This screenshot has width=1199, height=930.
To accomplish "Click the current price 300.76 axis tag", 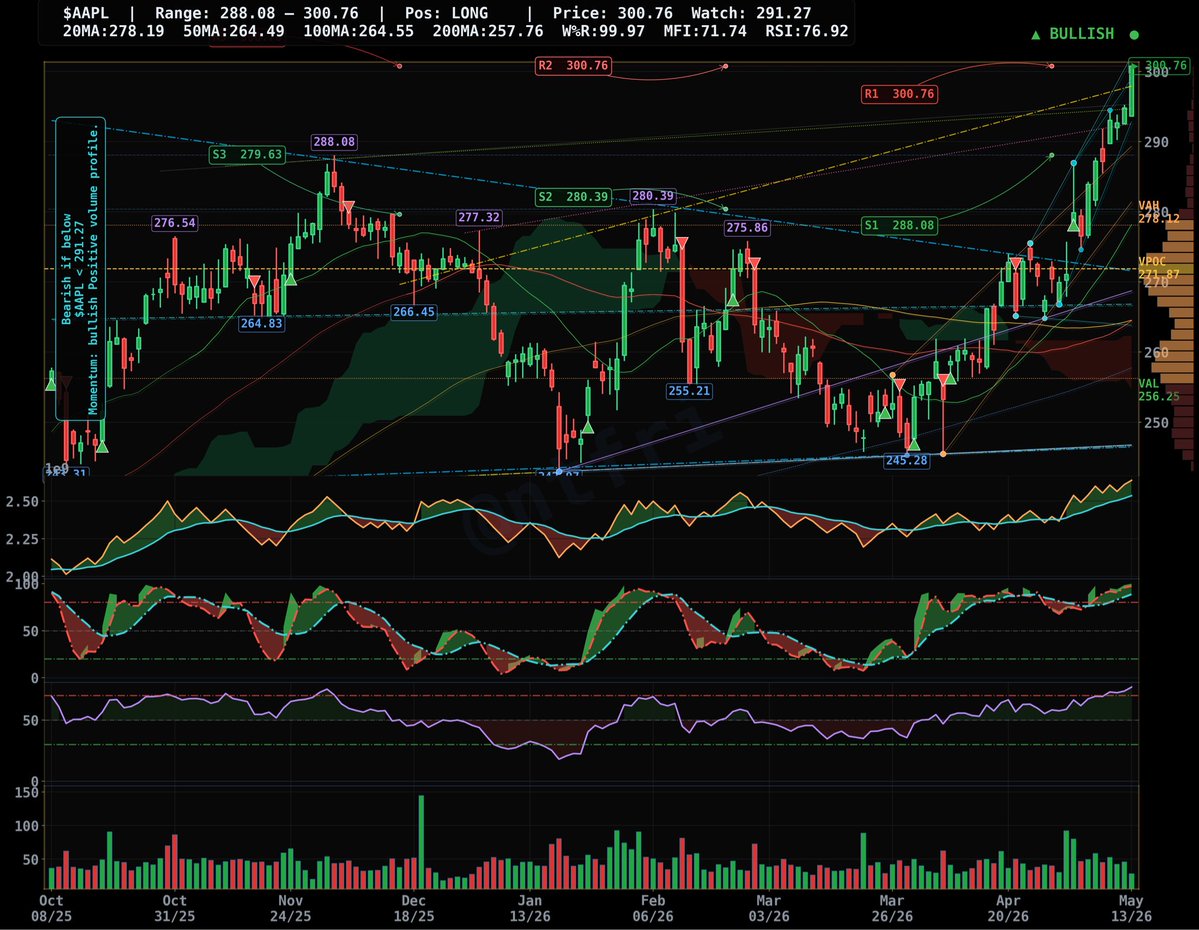I will [x=1159, y=66].
